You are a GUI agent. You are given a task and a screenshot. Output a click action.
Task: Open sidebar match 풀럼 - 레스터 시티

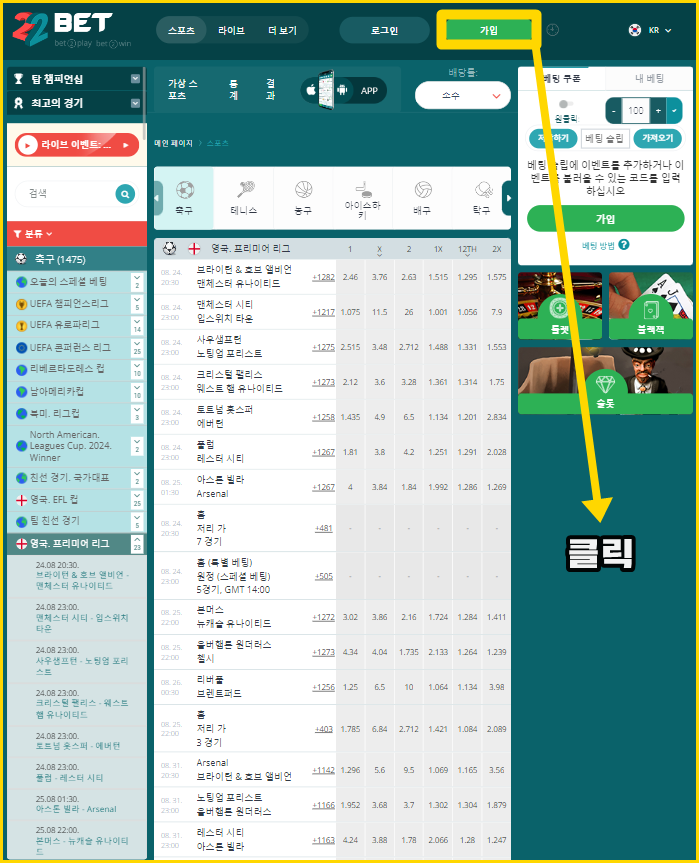tap(69, 778)
